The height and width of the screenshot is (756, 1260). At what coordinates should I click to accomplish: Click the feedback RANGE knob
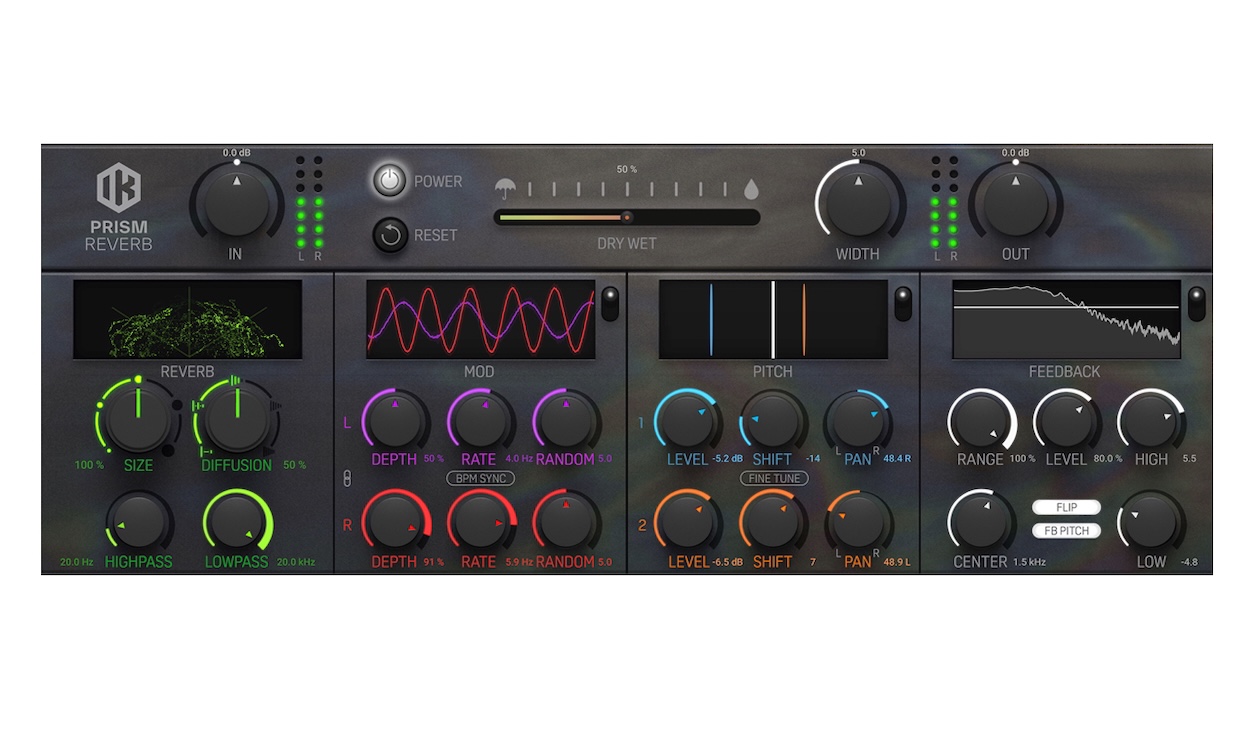coord(981,421)
